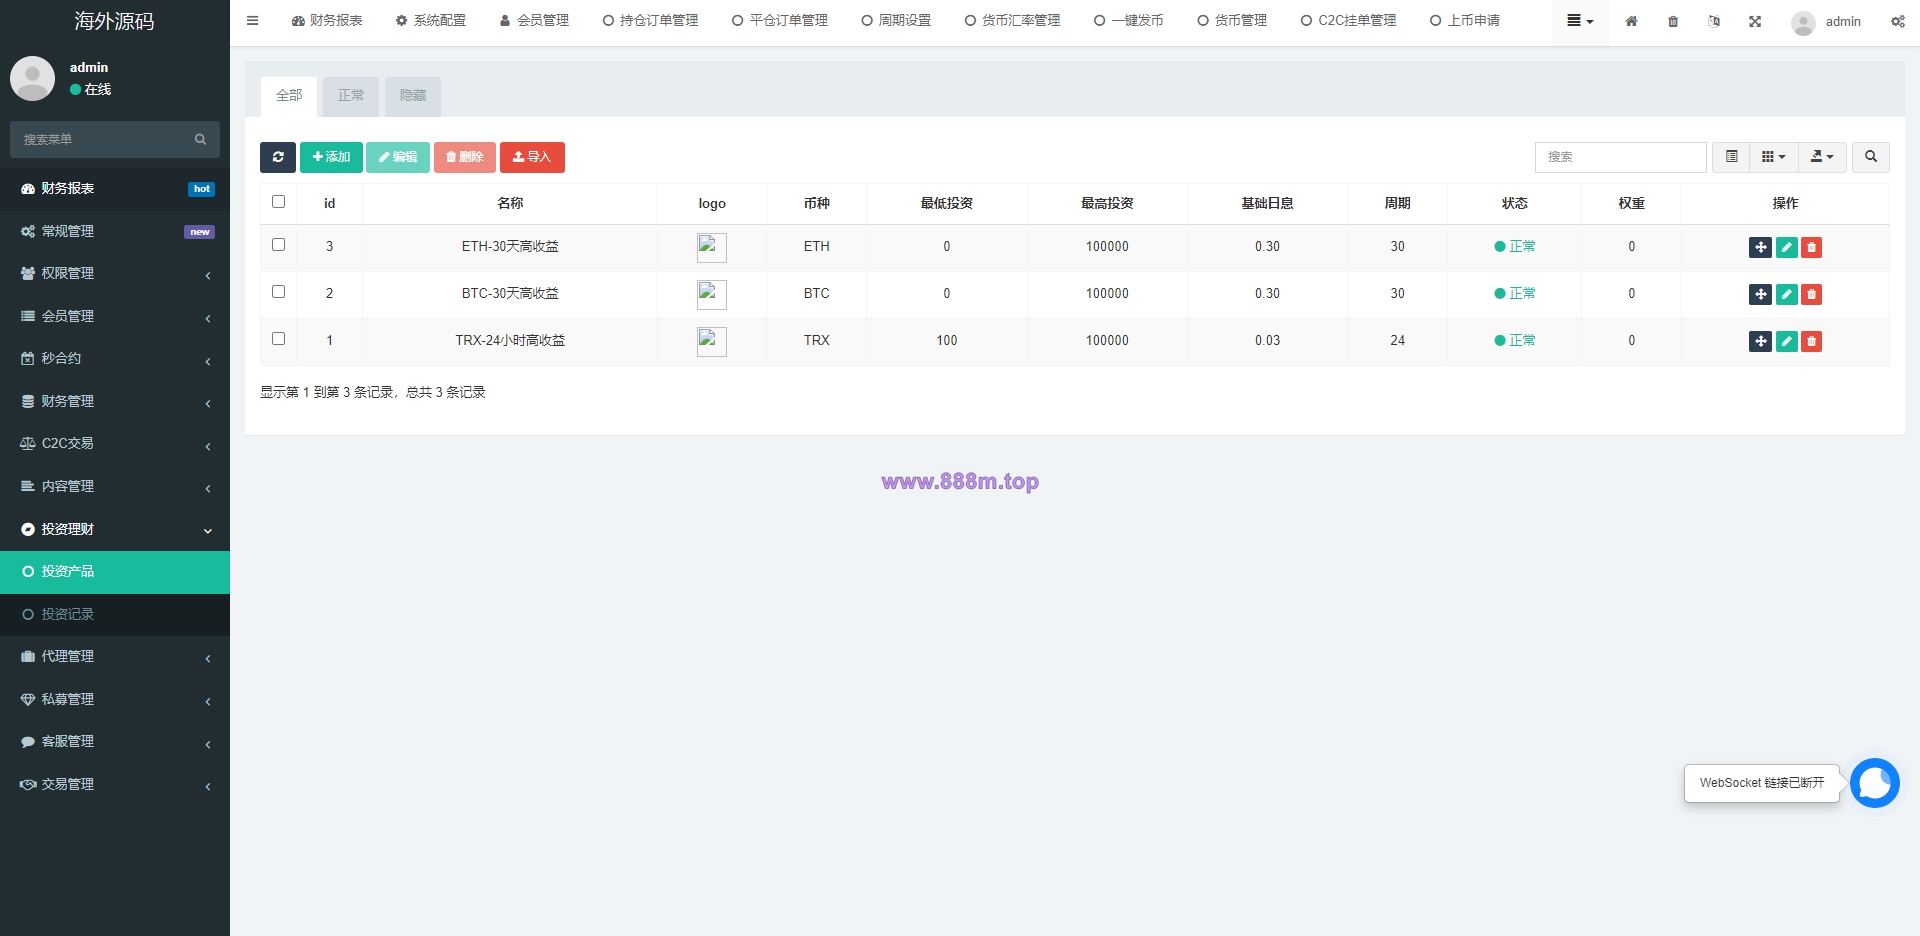The width and height of the screenshot is (1920, 936).
Task: Sort the table by the 周期 column header
Action: [x=1397, y=203]
